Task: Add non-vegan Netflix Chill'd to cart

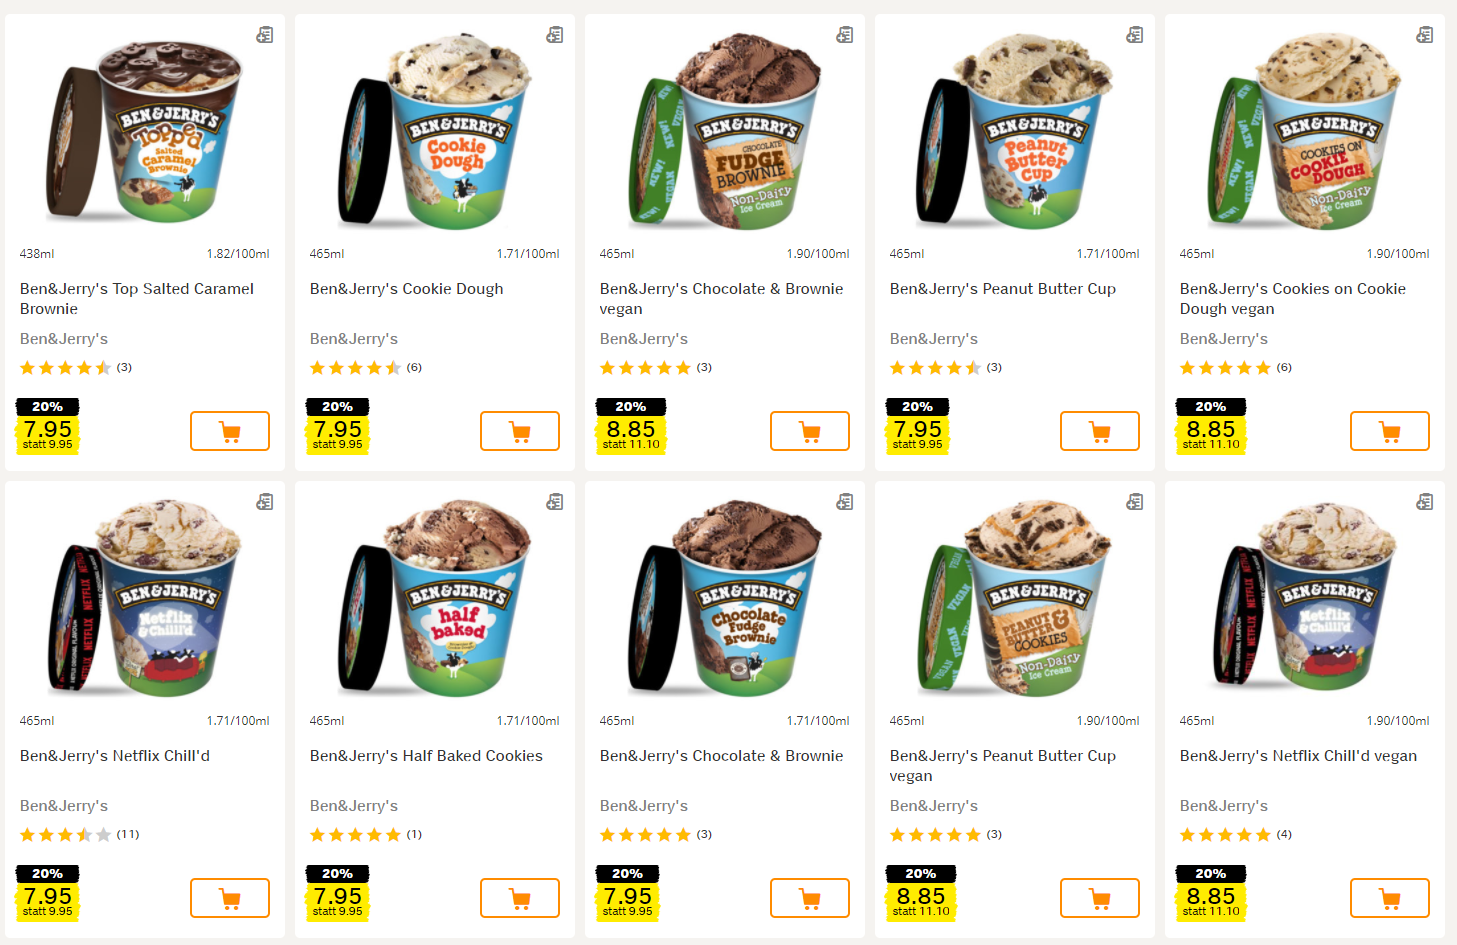Action: pyautogui.click(x=230, y=898)
